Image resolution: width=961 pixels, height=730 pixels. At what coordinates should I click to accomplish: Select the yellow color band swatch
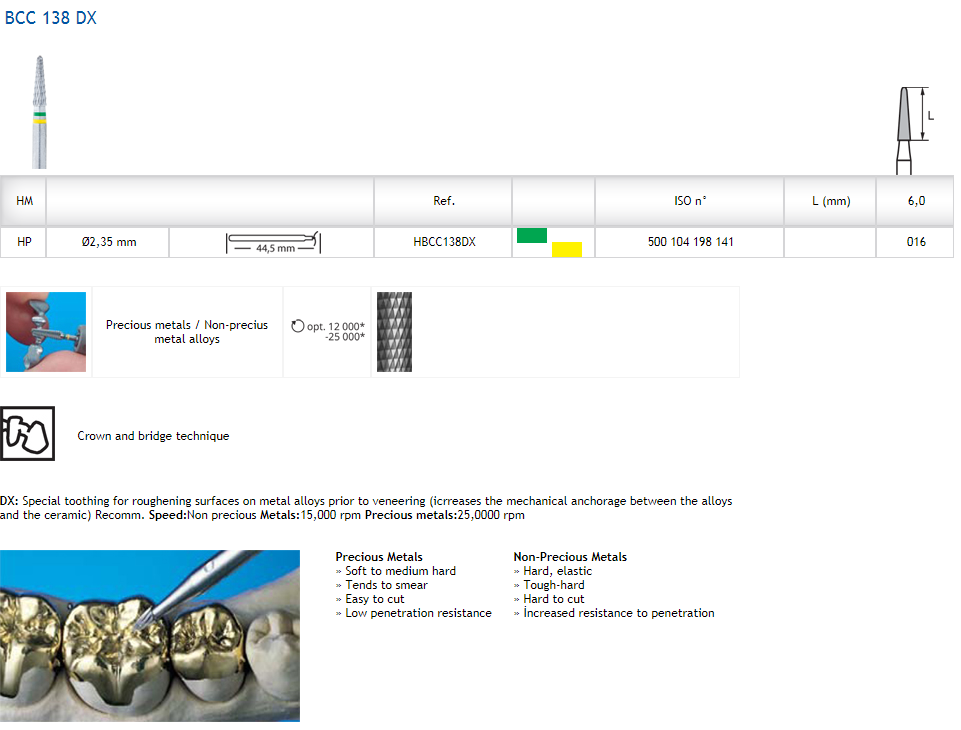[x=566, y=249]
